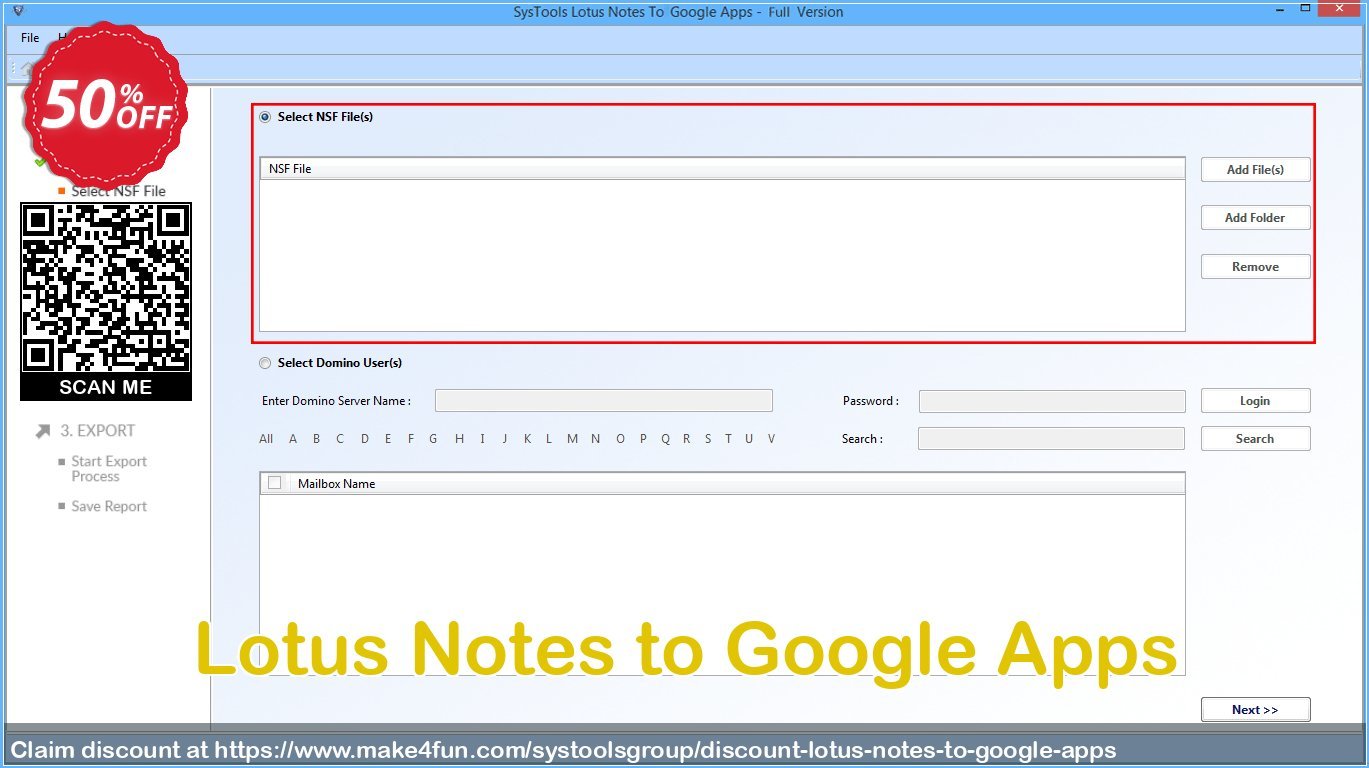Filter mailboxes by letter H
This screenshot has width=1369, height=768.
[x=459, y=439]
